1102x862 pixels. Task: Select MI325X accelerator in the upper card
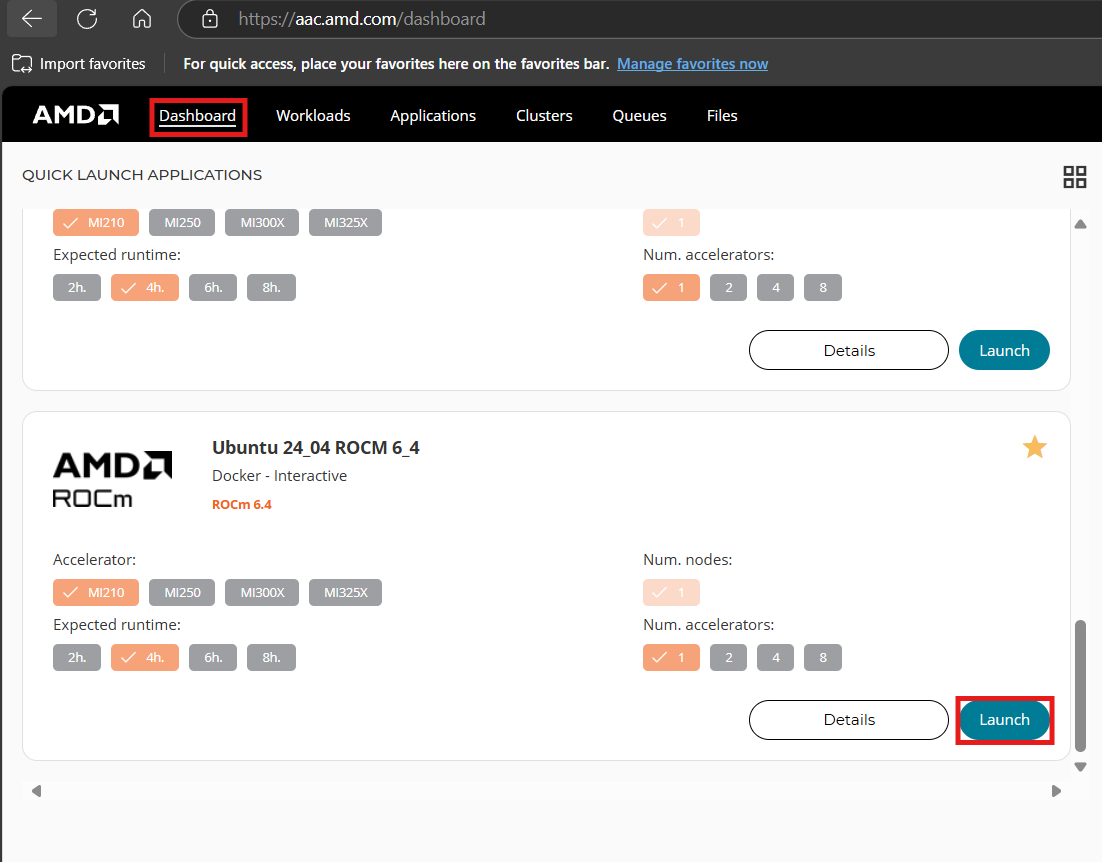[x=345, y=223]
